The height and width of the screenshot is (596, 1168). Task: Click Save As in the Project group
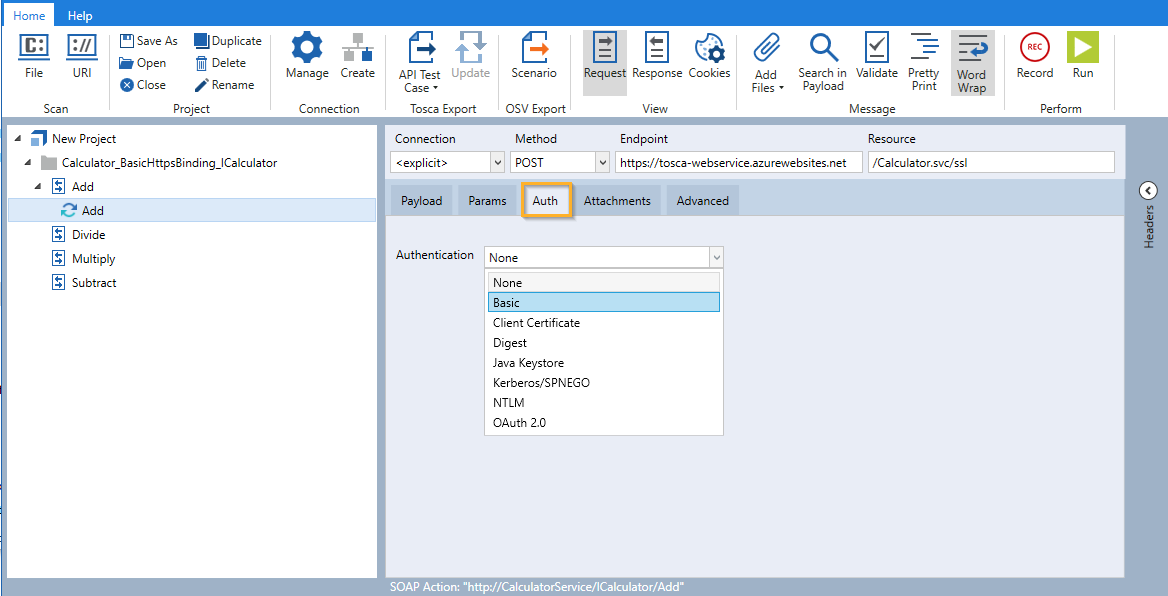click(148, 41)
